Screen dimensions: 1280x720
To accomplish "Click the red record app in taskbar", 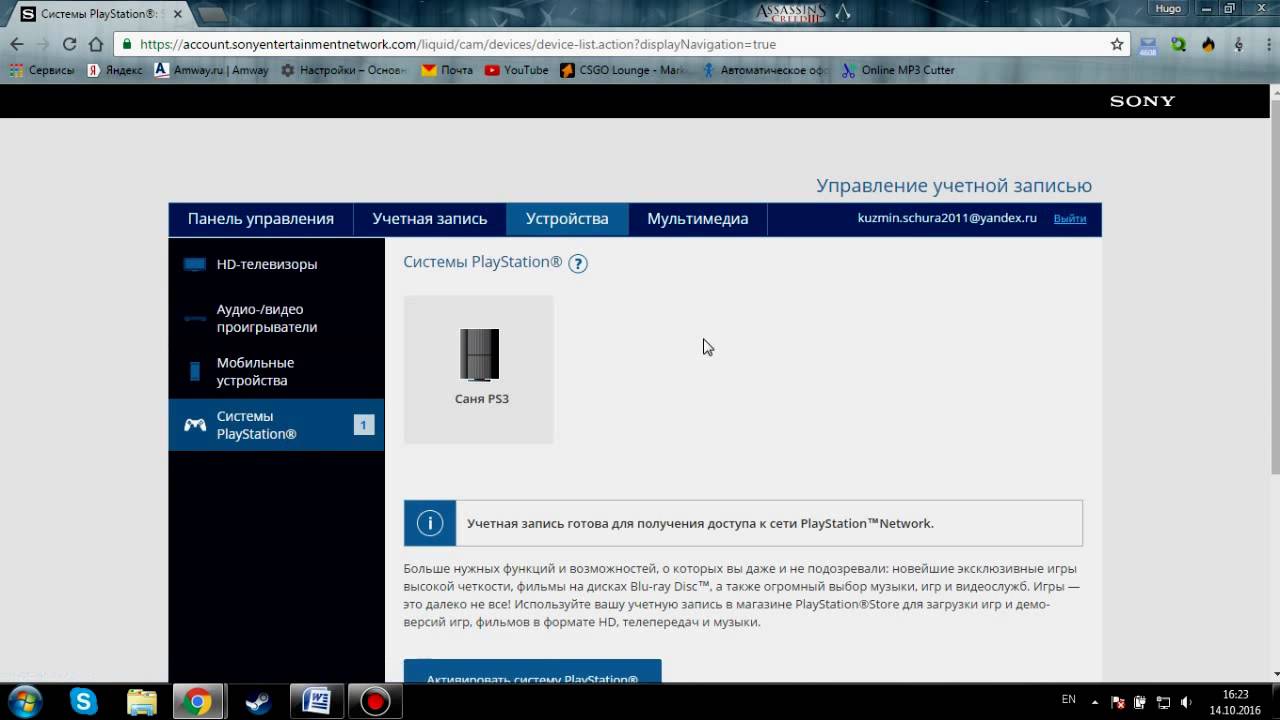I will [375, 702].
